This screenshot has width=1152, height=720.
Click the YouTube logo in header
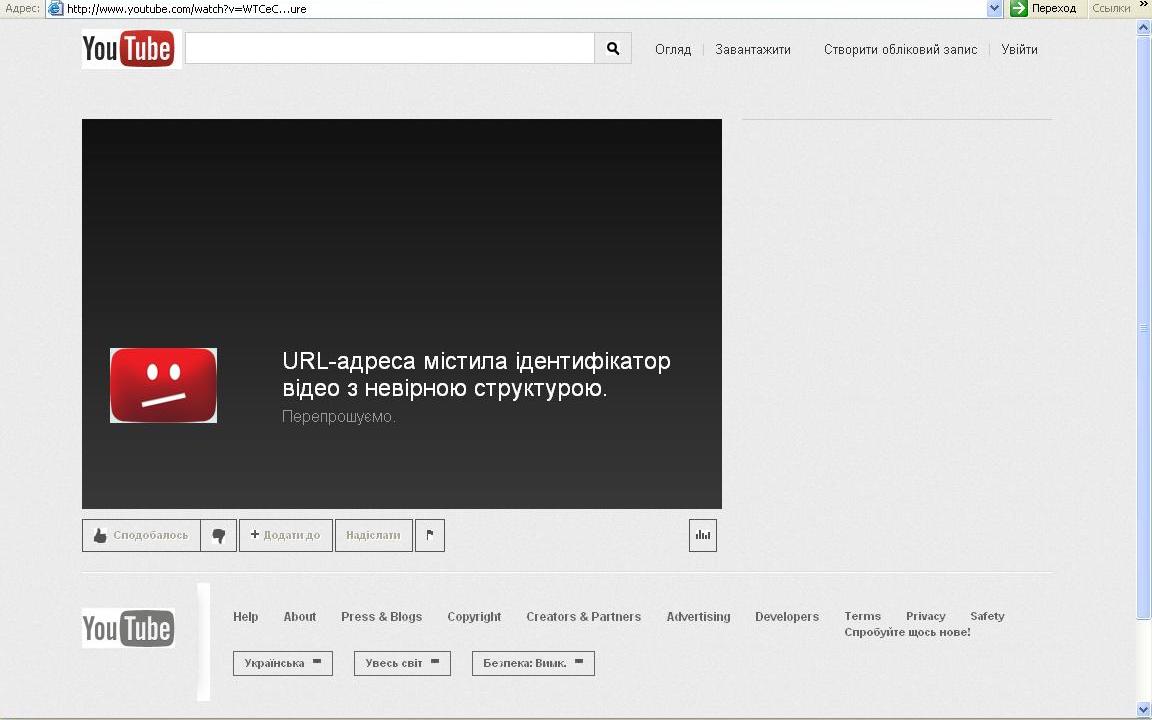tap(128, 48)
